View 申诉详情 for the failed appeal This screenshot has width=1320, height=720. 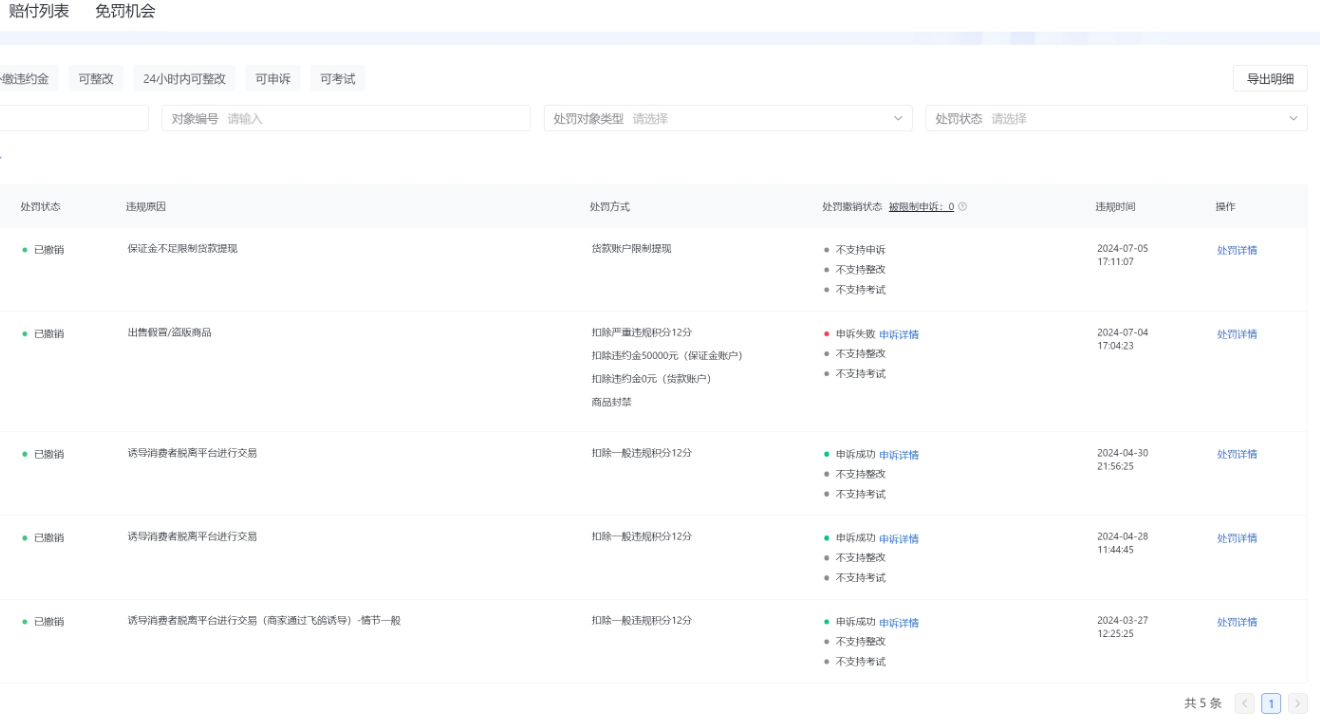pos(899,335)
